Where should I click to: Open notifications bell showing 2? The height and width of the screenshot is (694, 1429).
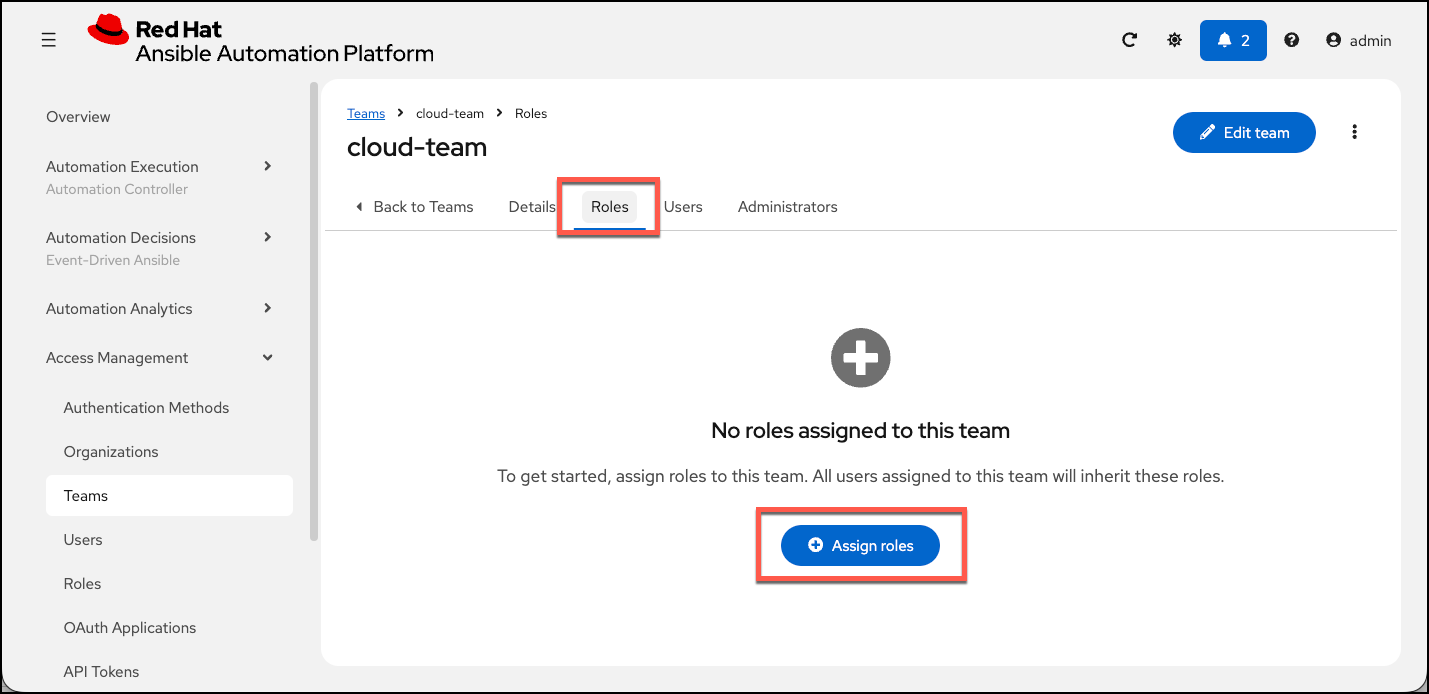tap(1233, 40)
